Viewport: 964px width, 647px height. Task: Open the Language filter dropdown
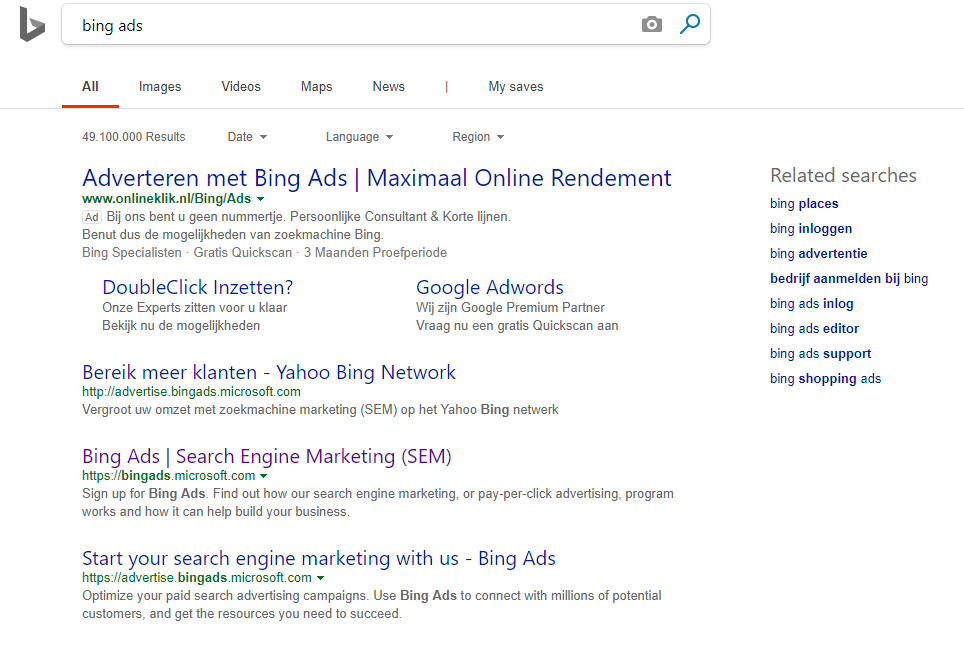[359, 137]
